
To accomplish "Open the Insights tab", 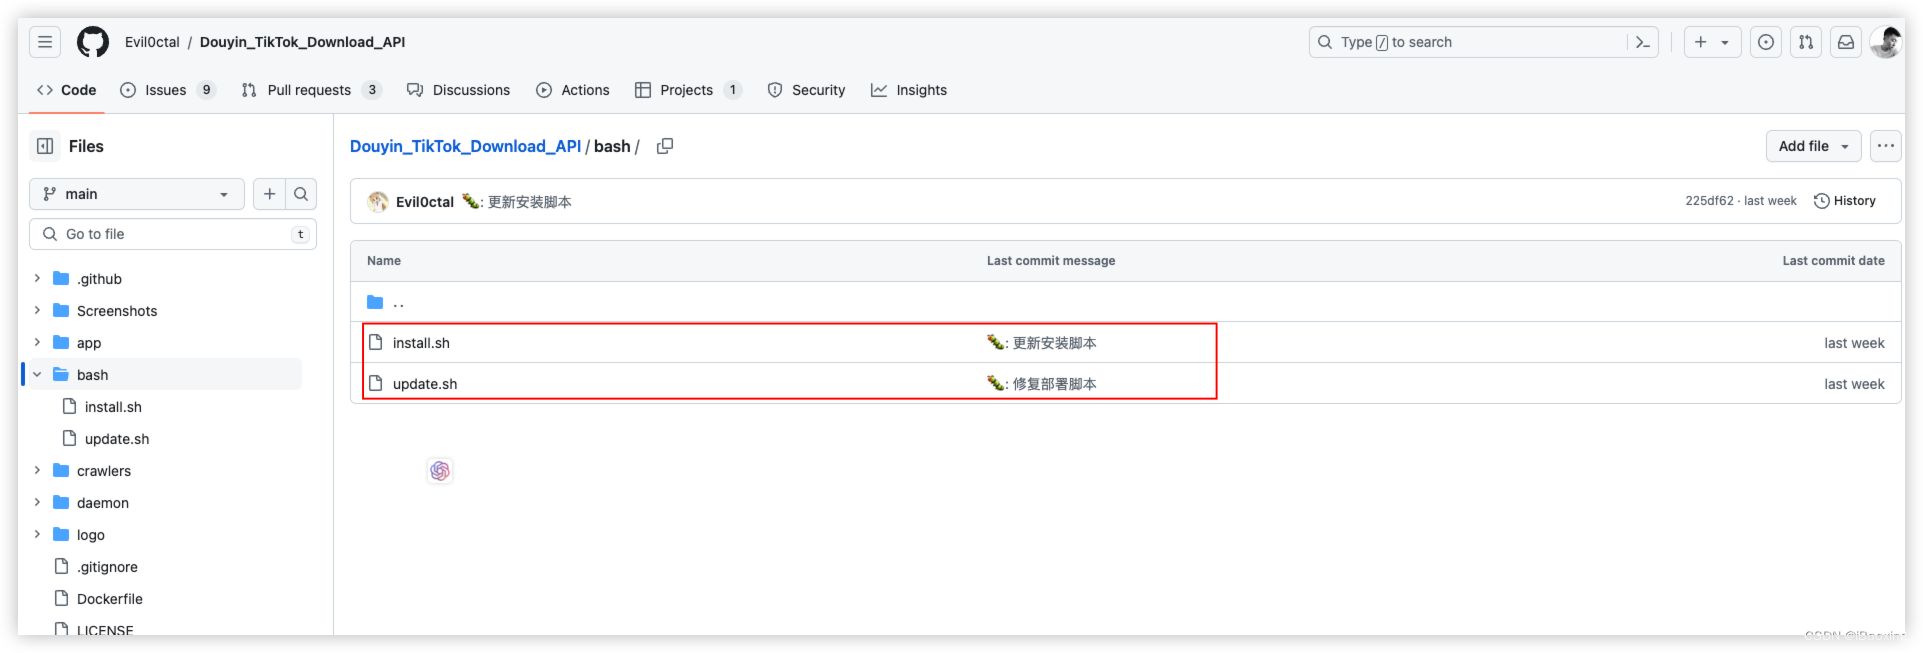I will (x=909, y=90).
